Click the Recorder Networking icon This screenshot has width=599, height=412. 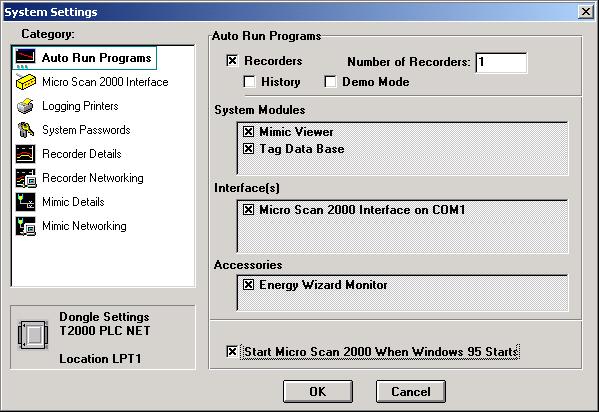[x=26, y=178]
